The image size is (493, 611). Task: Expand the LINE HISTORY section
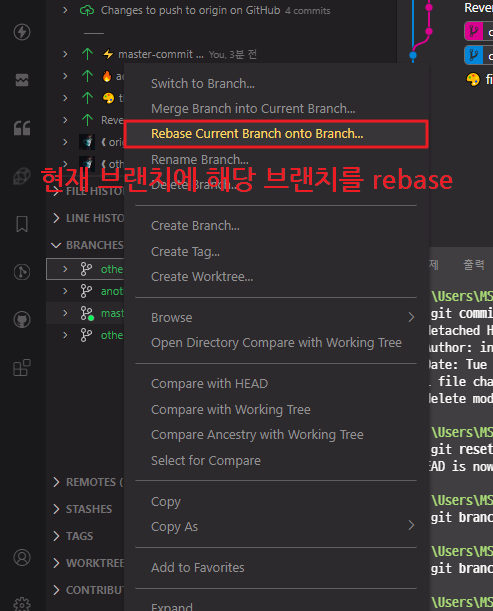pos(56,218)
